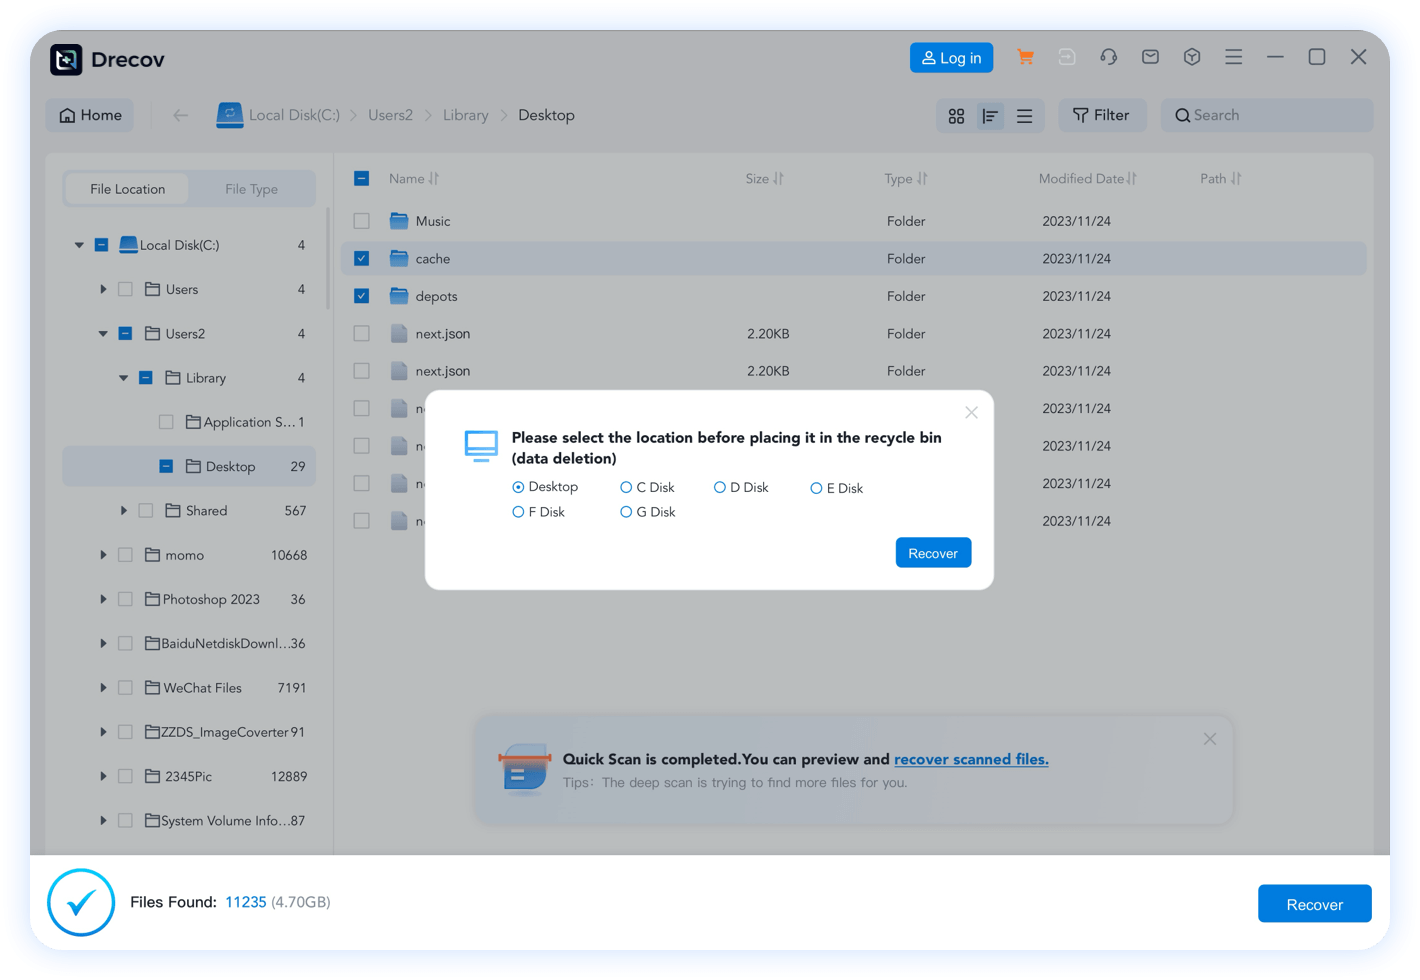Expand the Shared folder node

coord(124,511)
